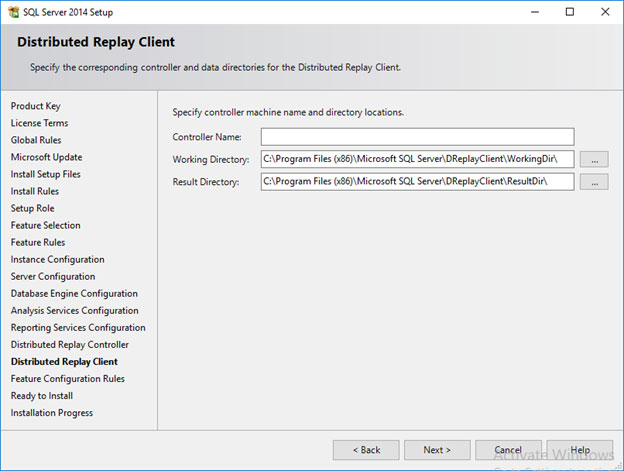Select the Database Engine Configuration step
Screen dimensions: 624x471
[x=74, y=294]
